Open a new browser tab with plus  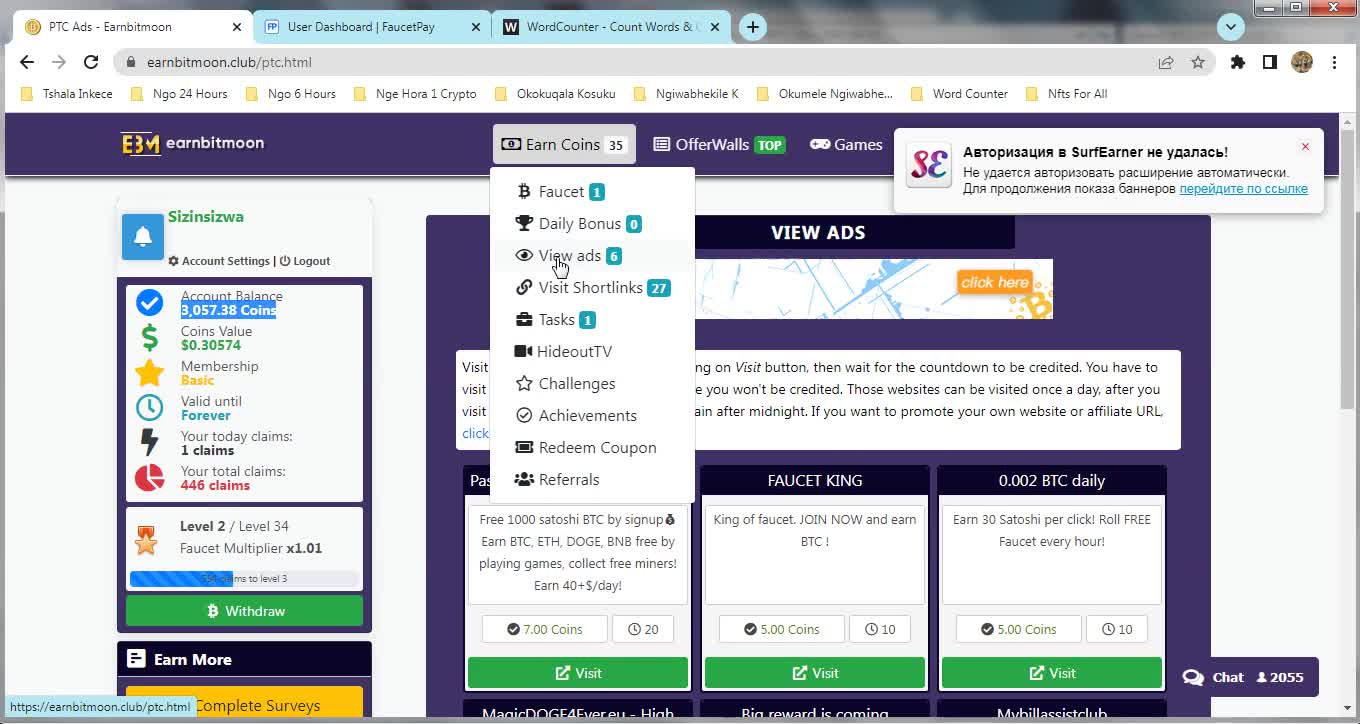[x=753, y=27]
